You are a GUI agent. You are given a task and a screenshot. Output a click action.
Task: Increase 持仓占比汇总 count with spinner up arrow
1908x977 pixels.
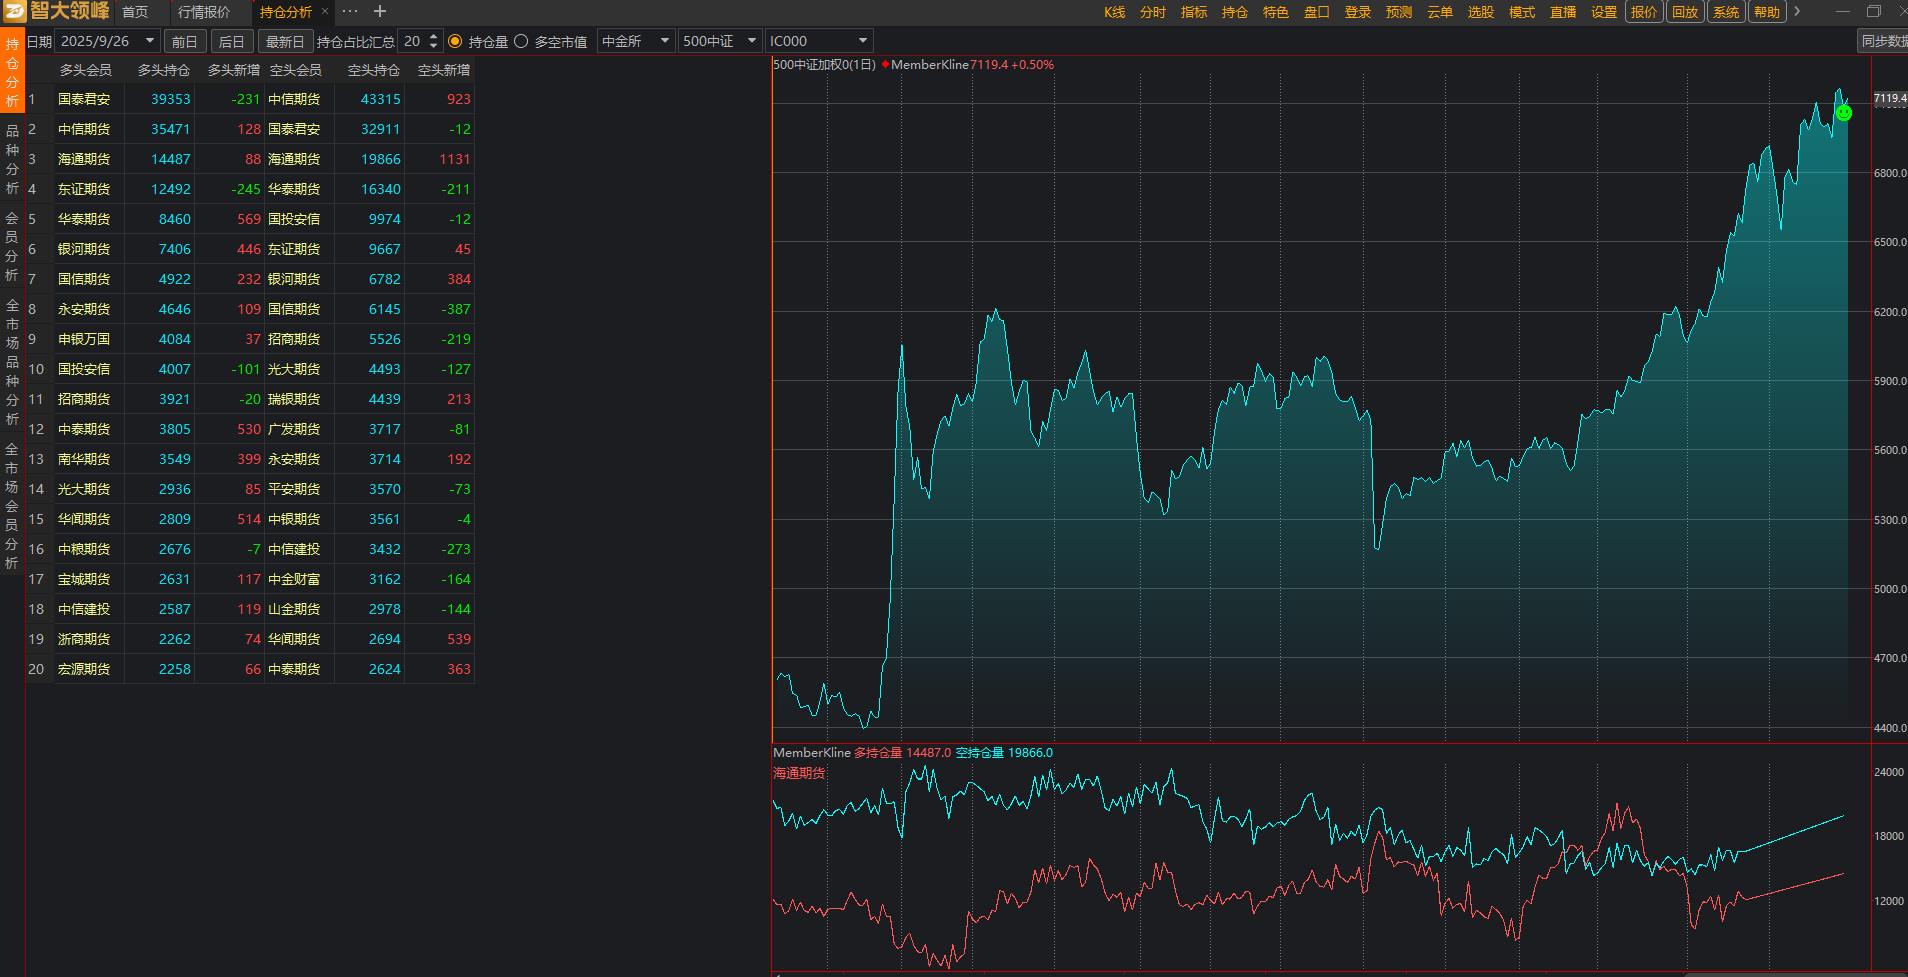click(x=433, y=37)
